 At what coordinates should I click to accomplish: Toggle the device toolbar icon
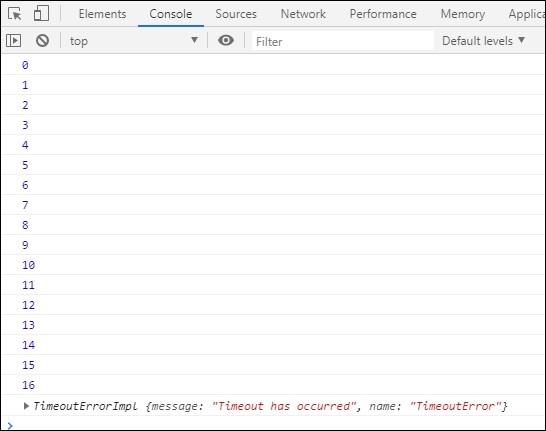click(x=41, y=14)
